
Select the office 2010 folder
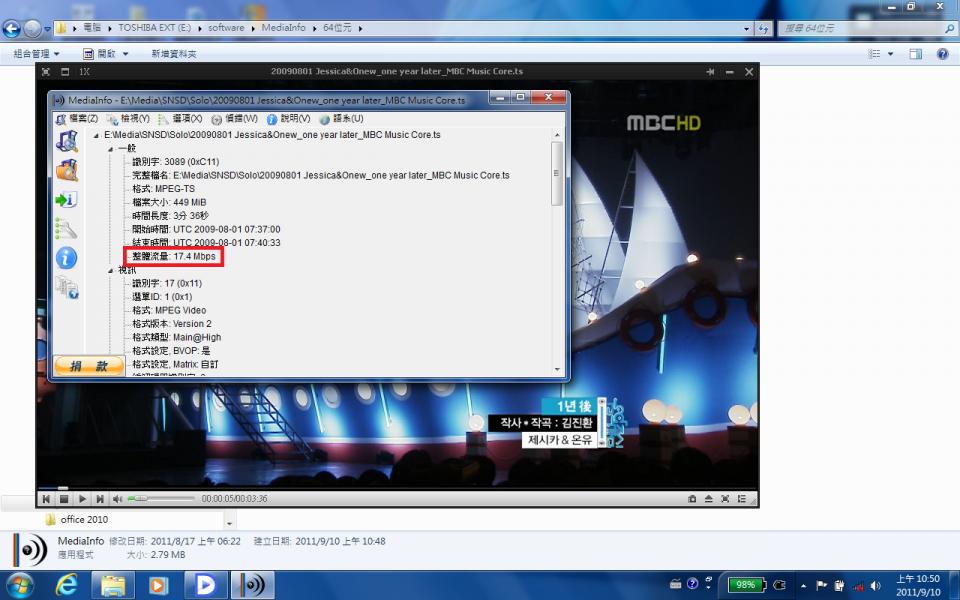pos(78,520)
